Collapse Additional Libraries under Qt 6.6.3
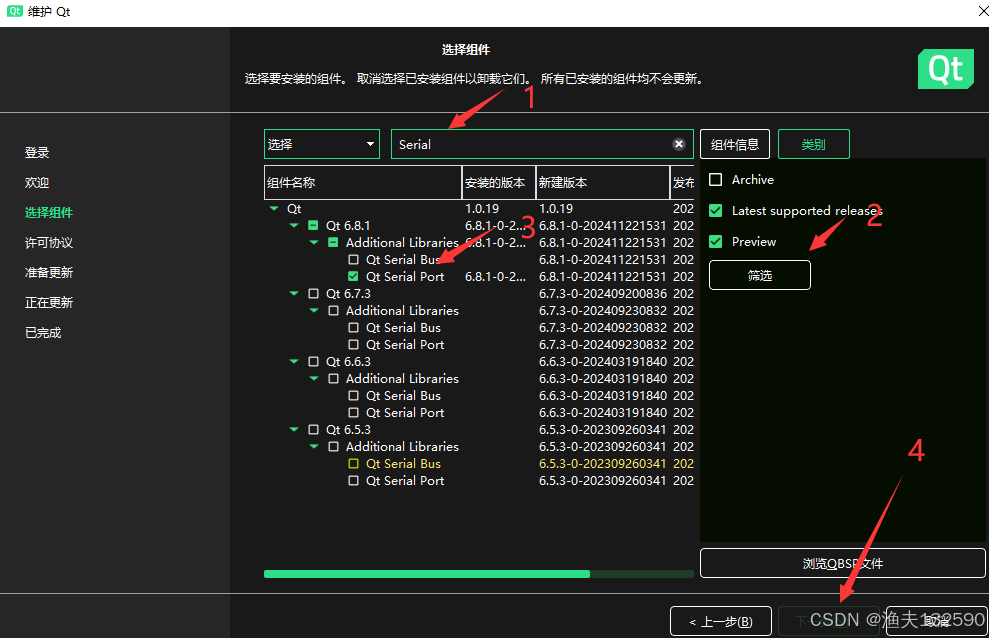This screenshot has height=638, width=989. [314, 378]
